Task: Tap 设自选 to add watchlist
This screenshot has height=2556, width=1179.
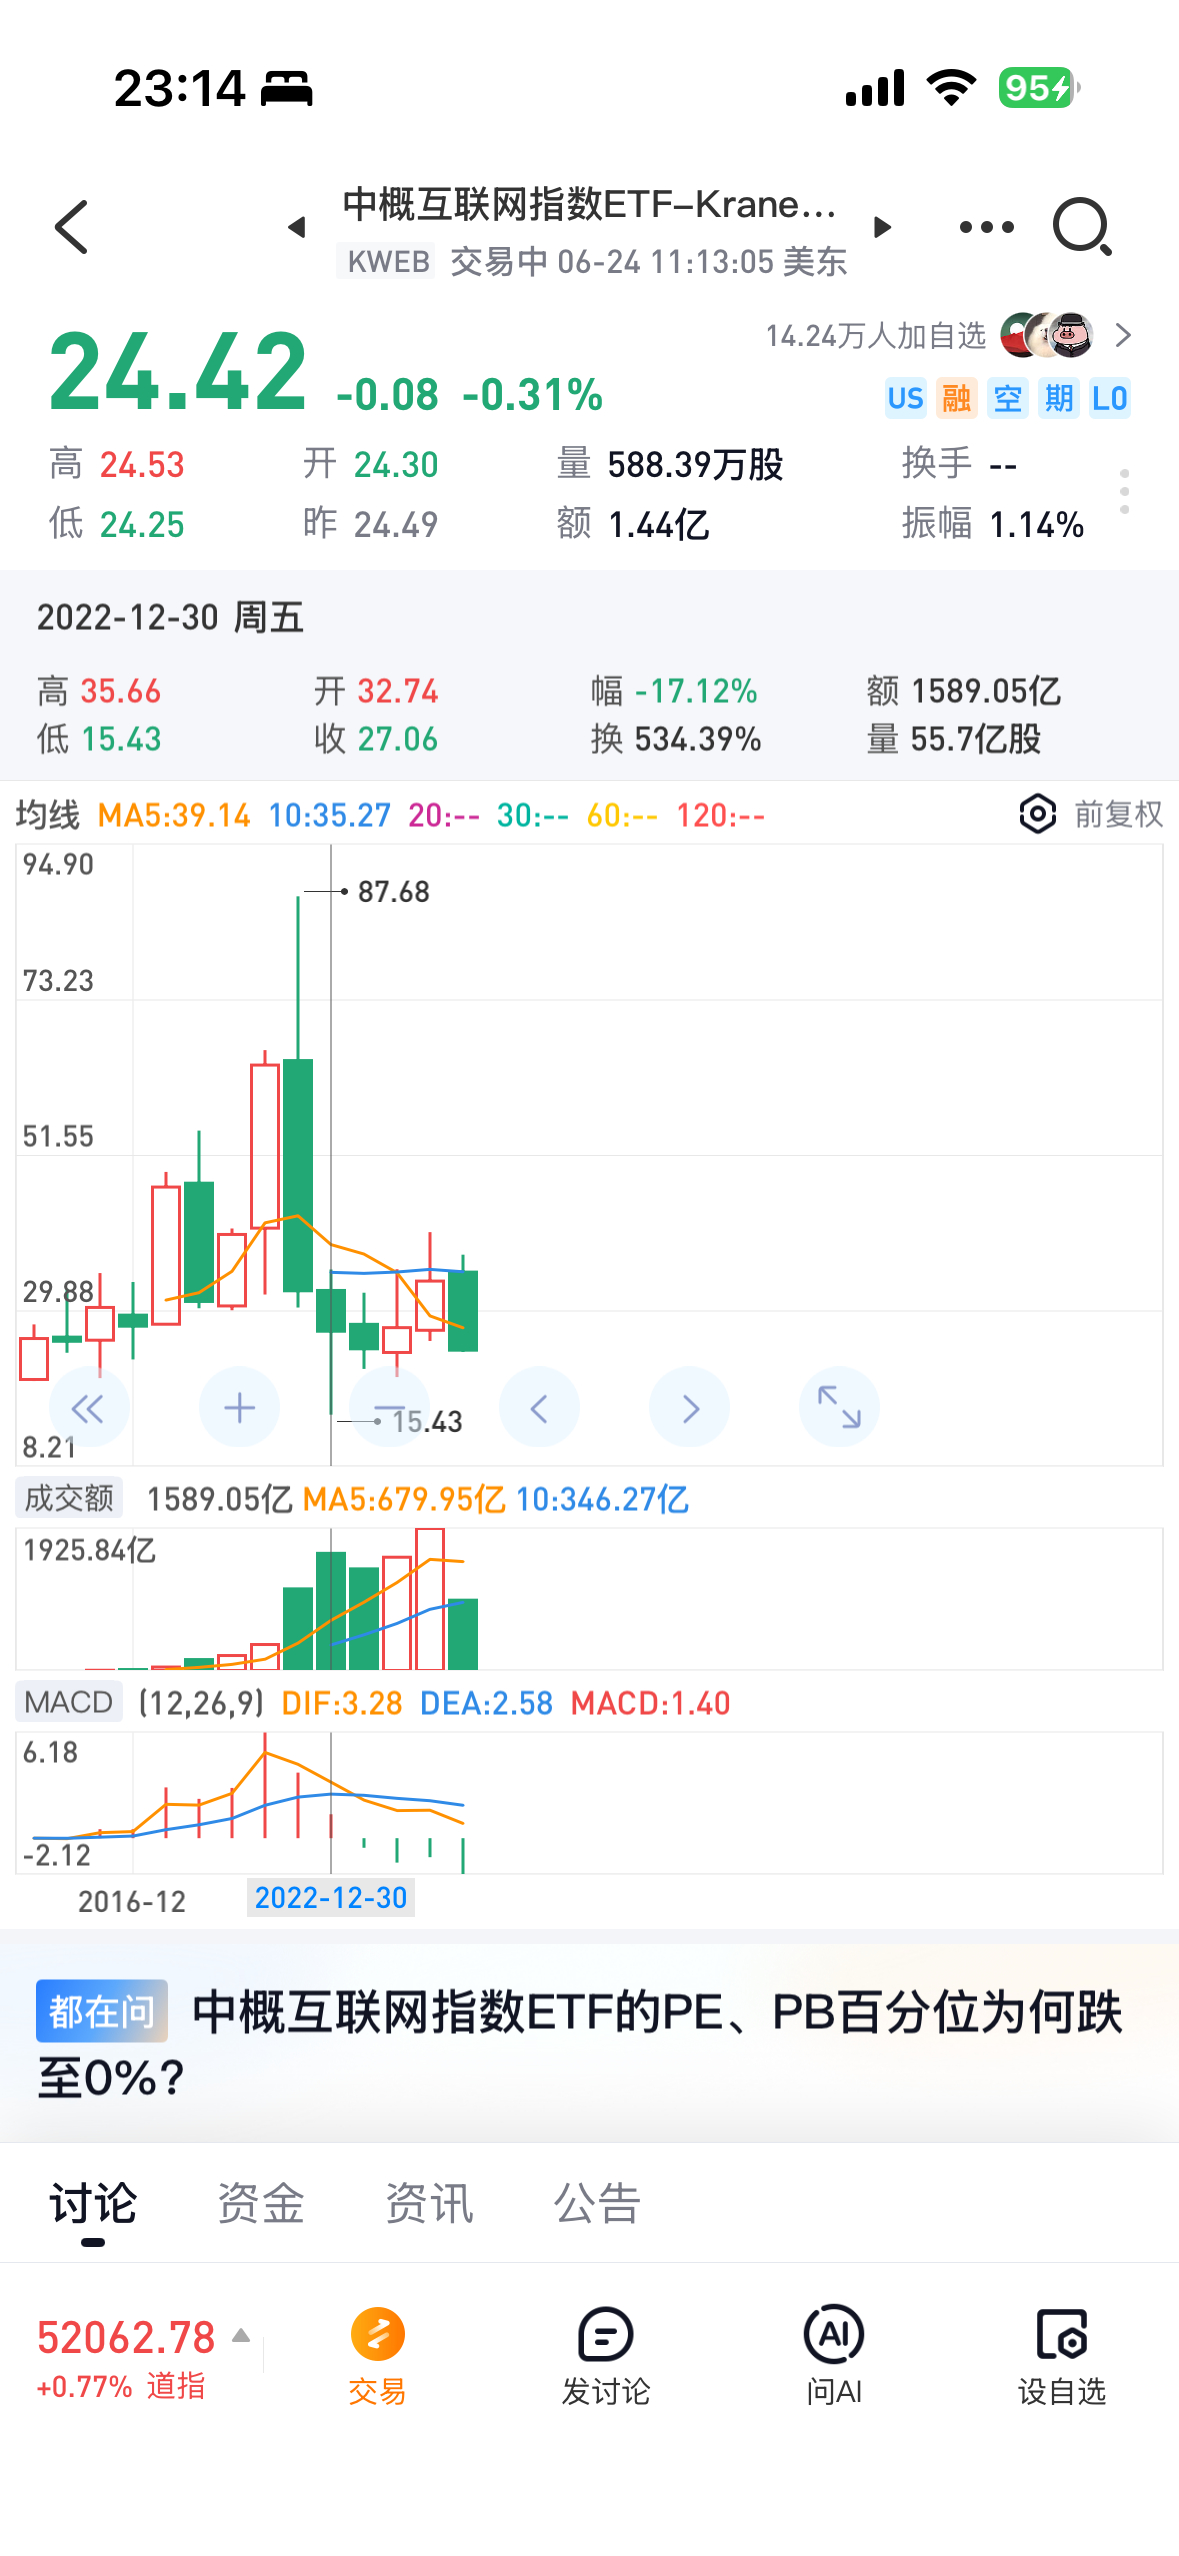Action: [1062, 2358]
